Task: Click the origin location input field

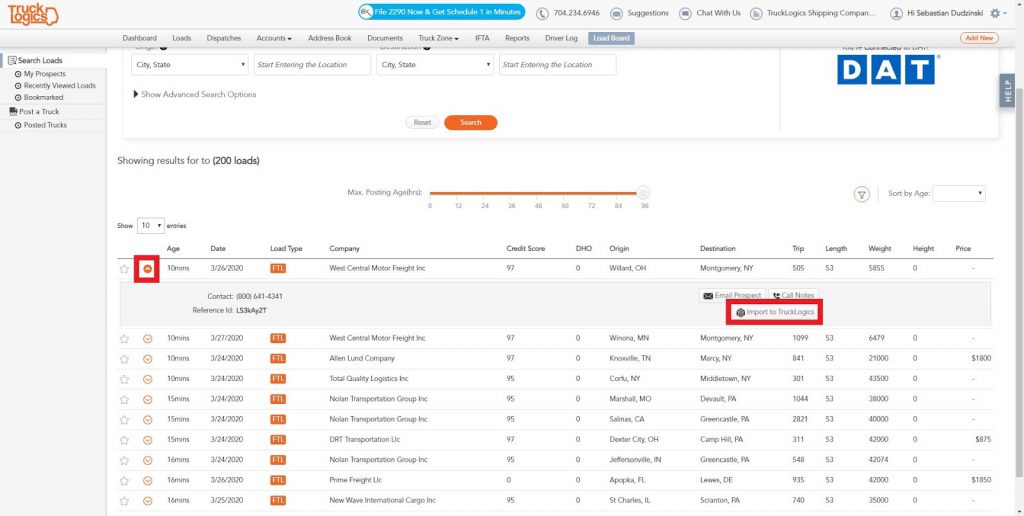Action: point(312,65)
